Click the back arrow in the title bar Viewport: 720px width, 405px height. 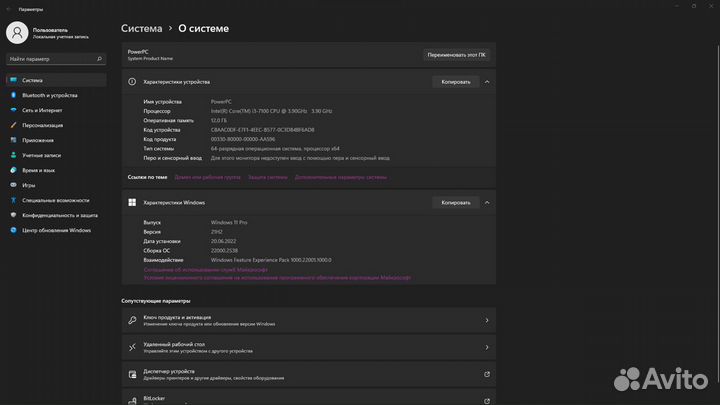pyautogui.click(x=8, y=8)
